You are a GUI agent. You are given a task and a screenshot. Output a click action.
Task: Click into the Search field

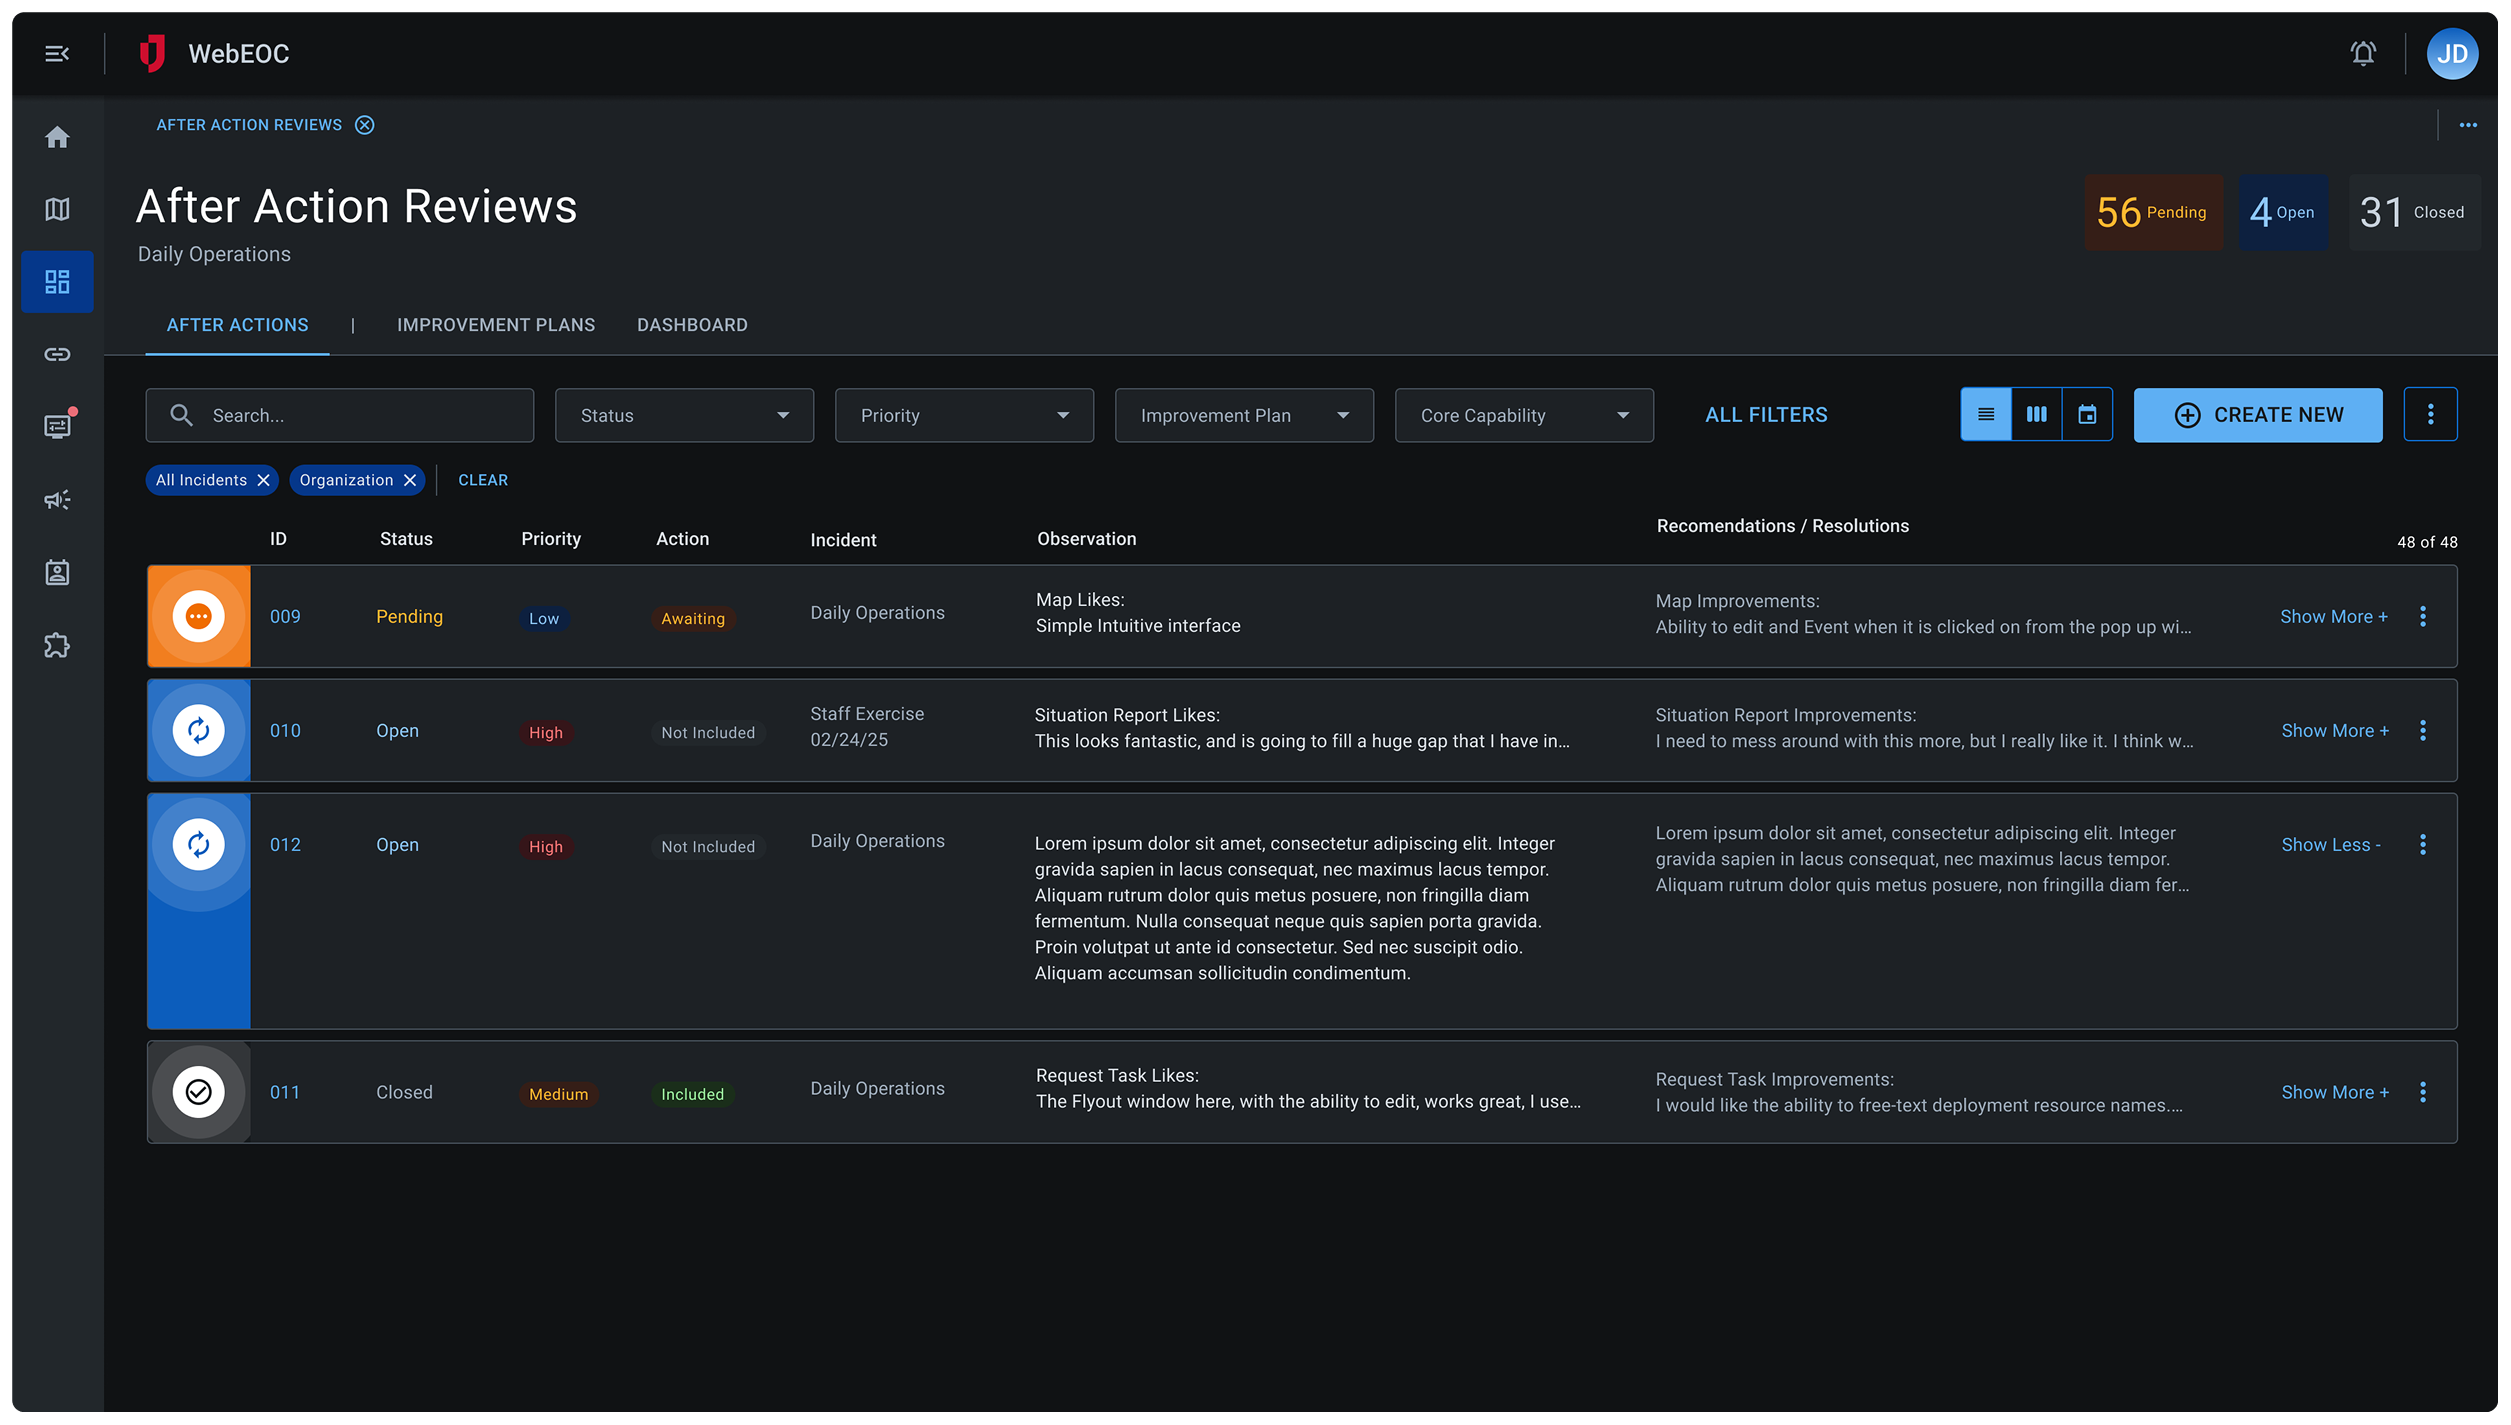[x=340, y=415]
